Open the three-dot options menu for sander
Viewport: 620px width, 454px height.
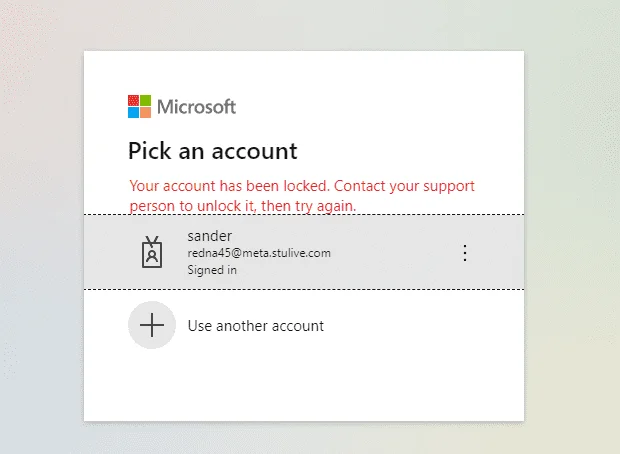click(x=465, y=253)
